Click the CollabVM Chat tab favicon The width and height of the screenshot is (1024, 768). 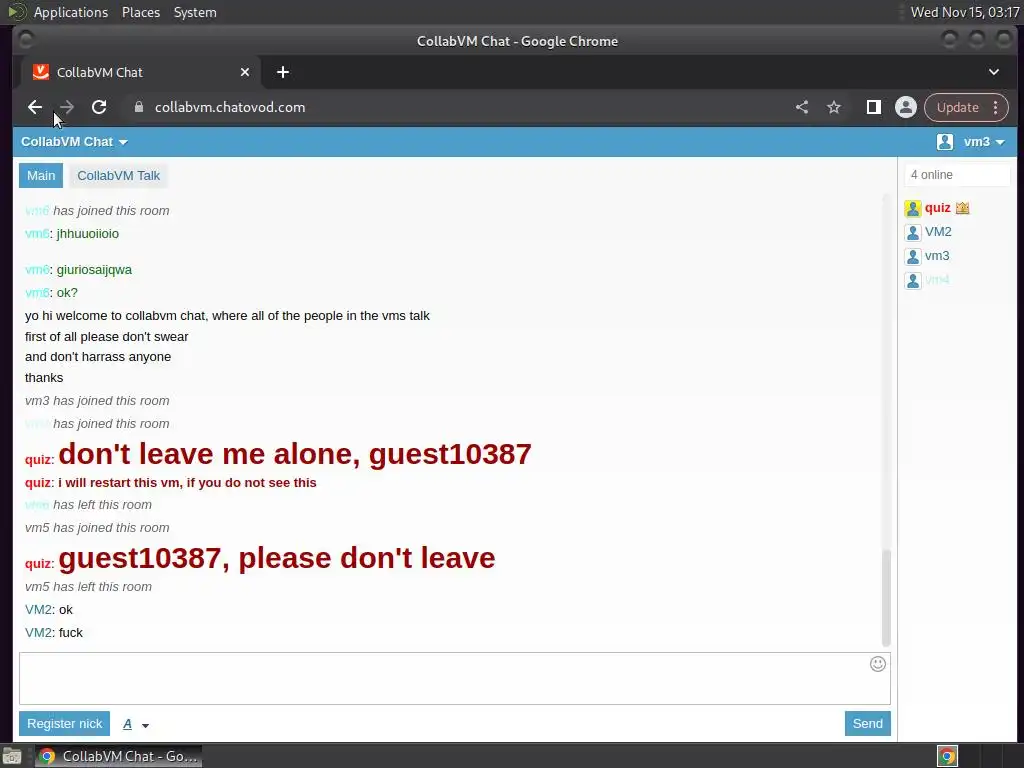pyautogui.click(x=41, y=72)
